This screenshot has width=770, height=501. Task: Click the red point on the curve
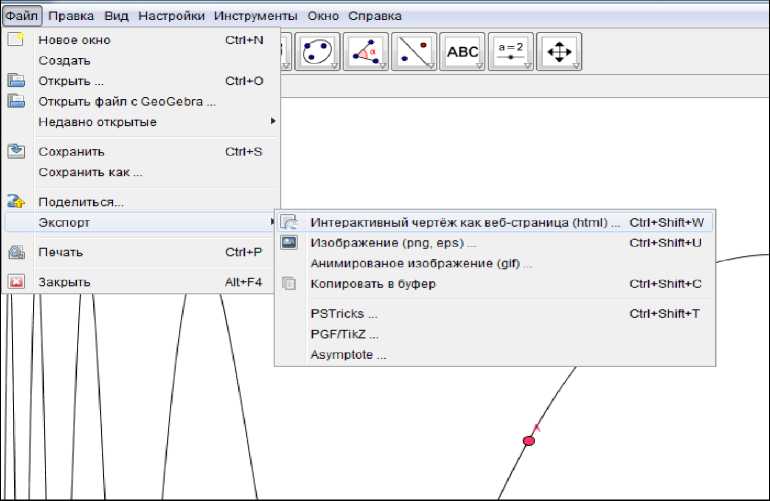(x=528, y=441)
